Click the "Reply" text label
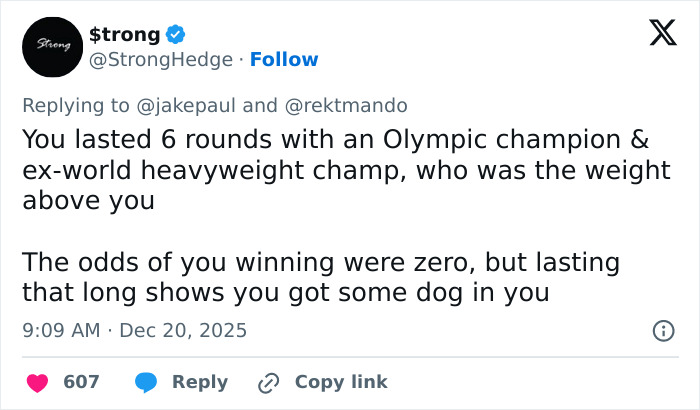 click(x=200, y=382)
